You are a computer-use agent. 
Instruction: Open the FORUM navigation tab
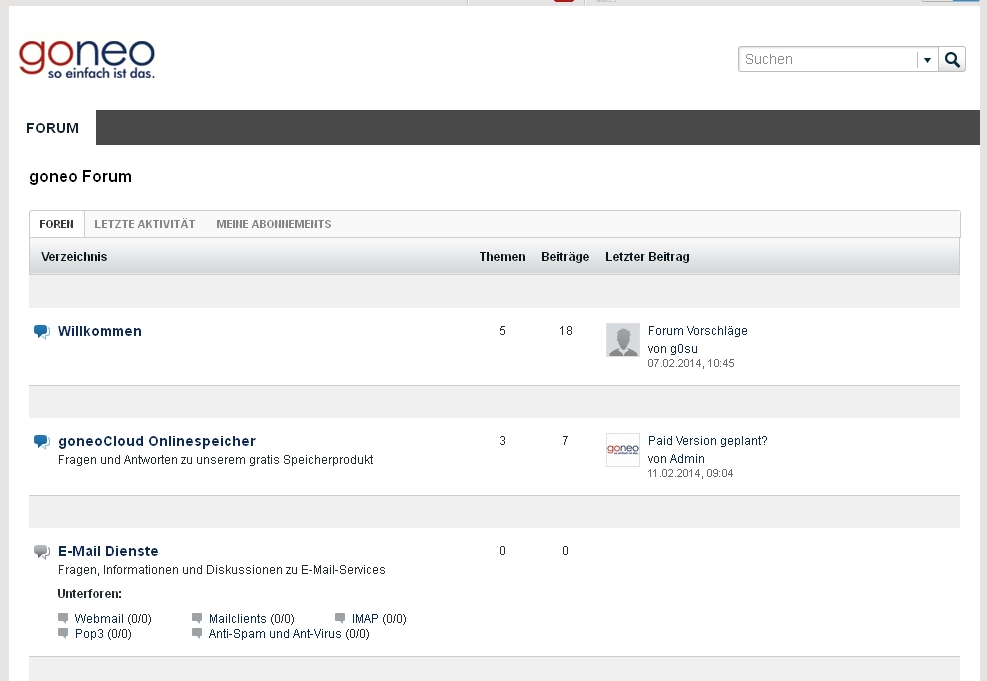[x=52, y=128]
